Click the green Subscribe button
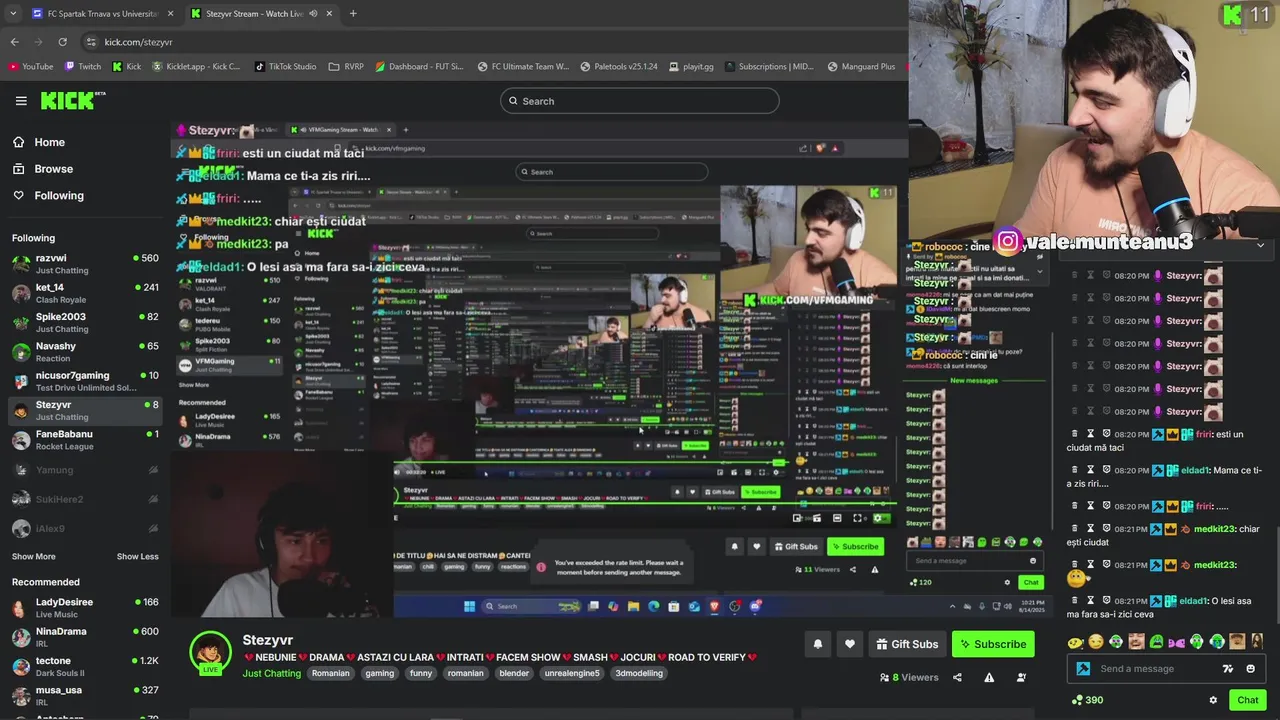This screenshot has height=720, width=1280. 993,644
